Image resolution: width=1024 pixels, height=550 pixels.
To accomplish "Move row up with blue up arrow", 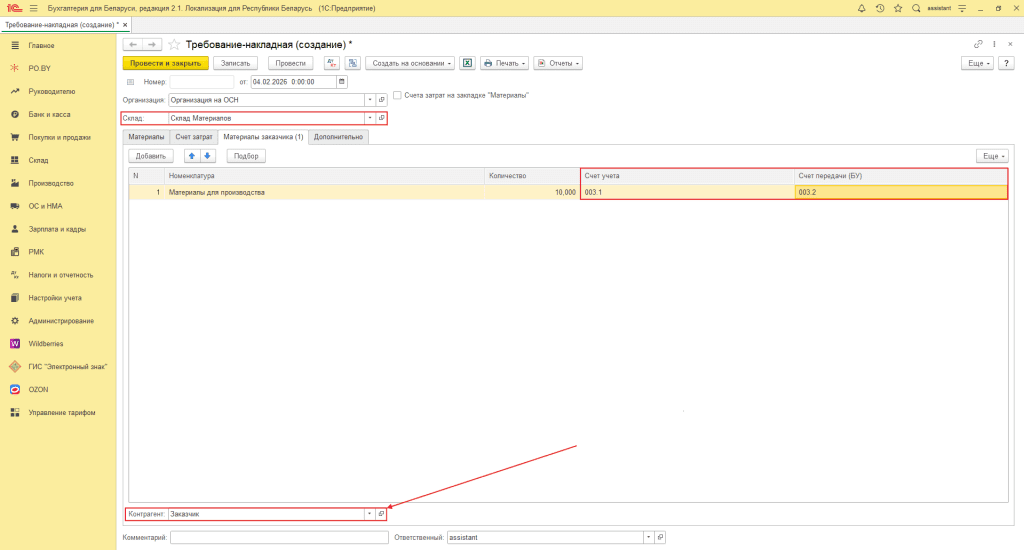I will pos(192,156).
